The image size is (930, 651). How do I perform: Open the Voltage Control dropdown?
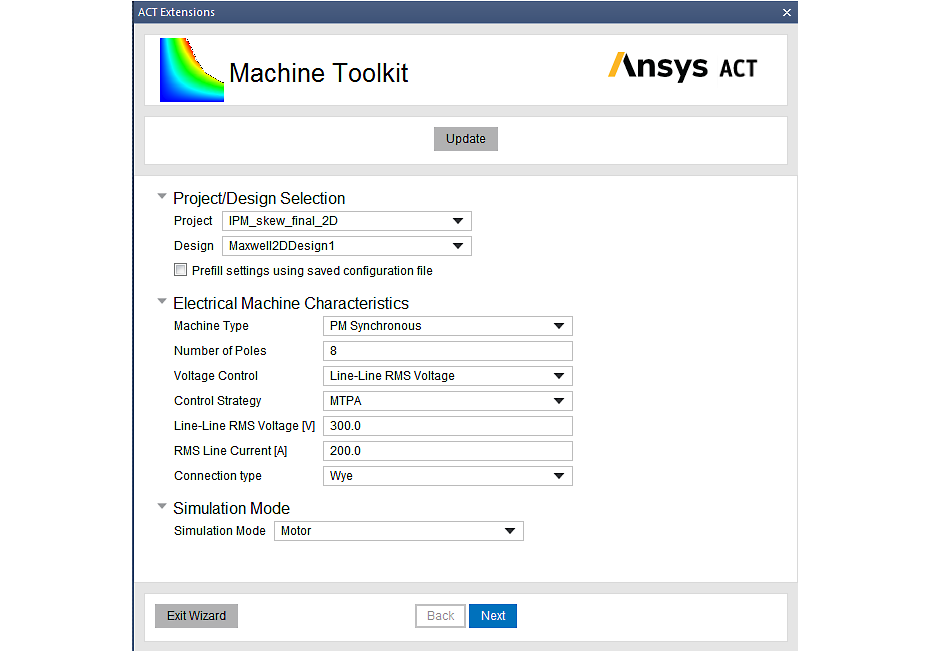point(448,376)
